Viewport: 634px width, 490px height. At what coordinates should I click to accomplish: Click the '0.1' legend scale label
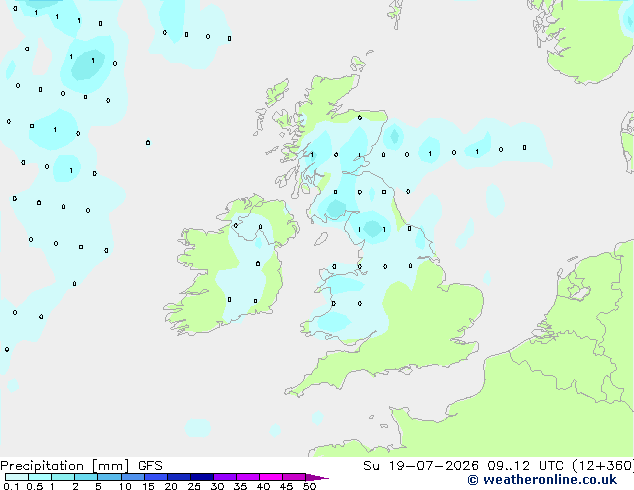click(x=12, y=486)
